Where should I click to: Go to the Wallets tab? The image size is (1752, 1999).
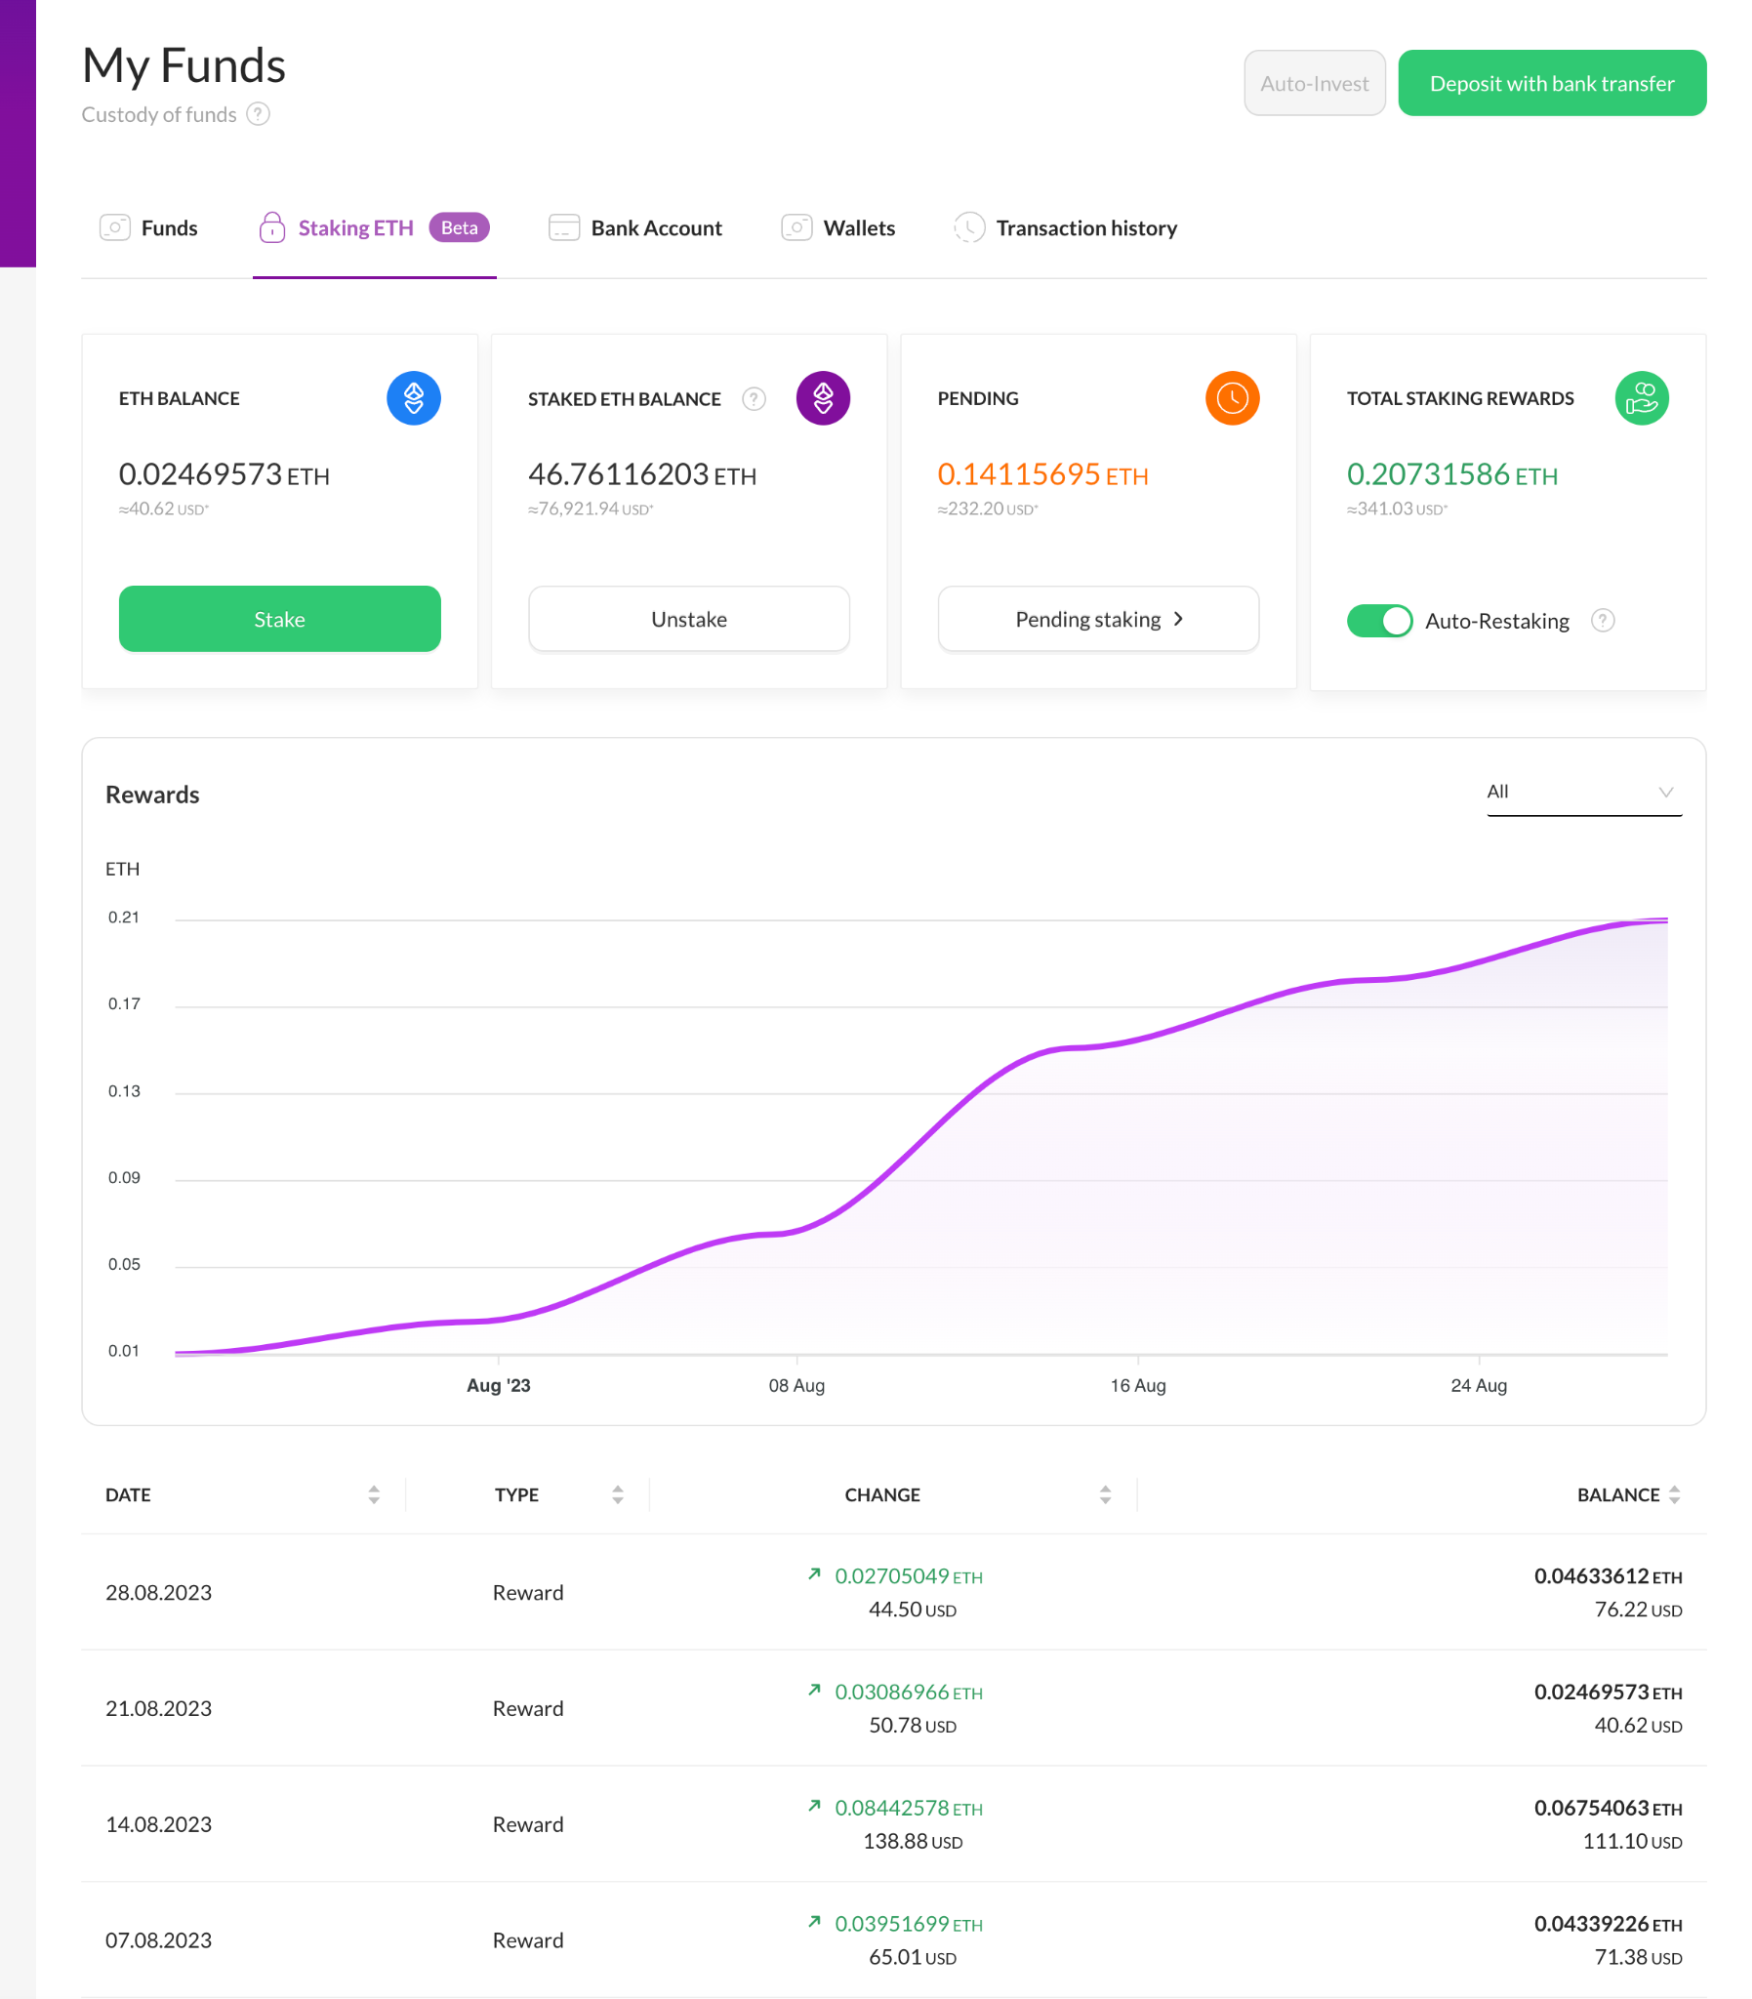[838, 228]
